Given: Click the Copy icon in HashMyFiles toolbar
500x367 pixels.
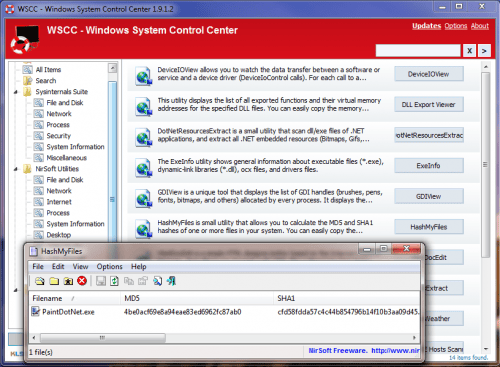Looking at the screenshot, I should [x=129, y=281].
